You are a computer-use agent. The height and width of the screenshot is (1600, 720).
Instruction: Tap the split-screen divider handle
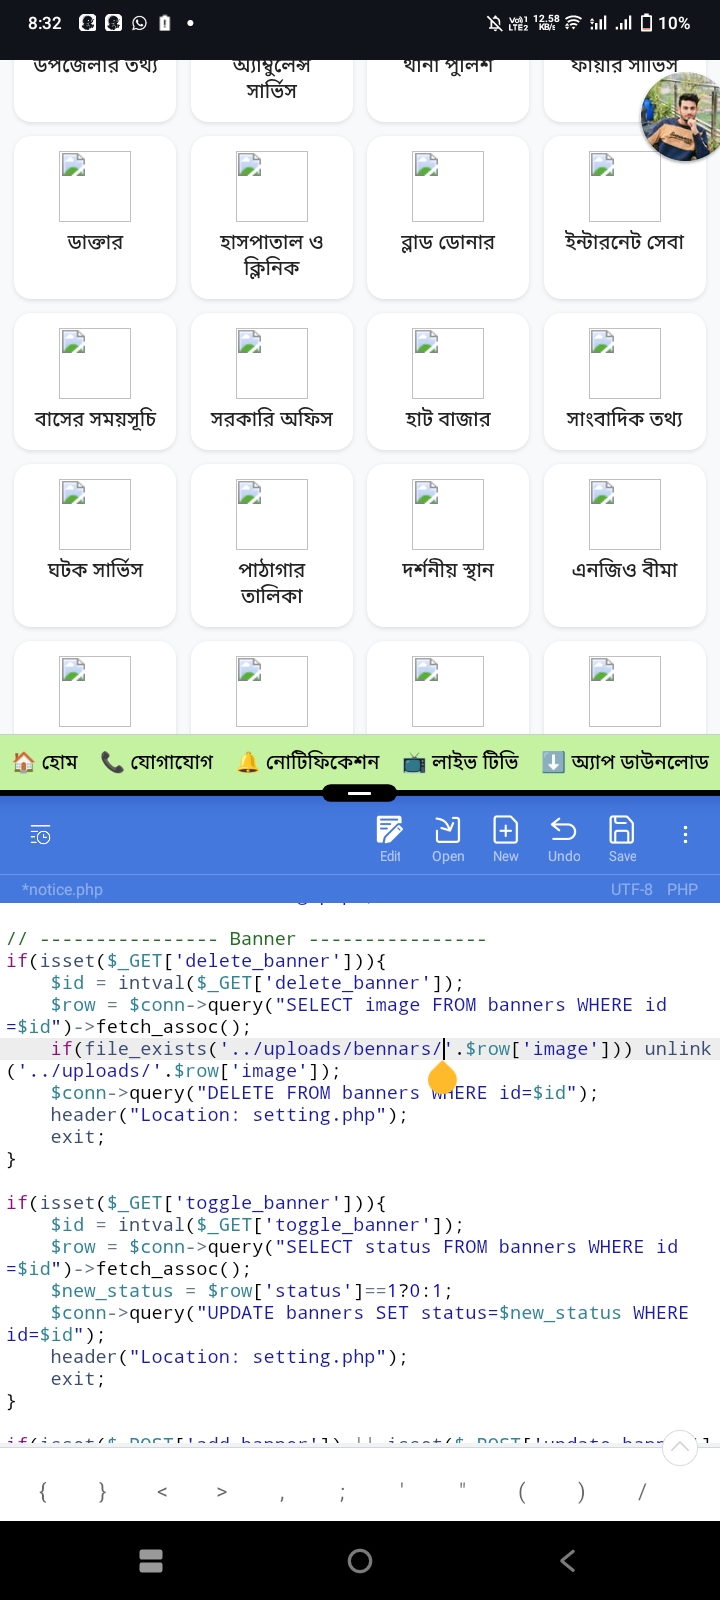pyautogui.click(x=360, y=793)
